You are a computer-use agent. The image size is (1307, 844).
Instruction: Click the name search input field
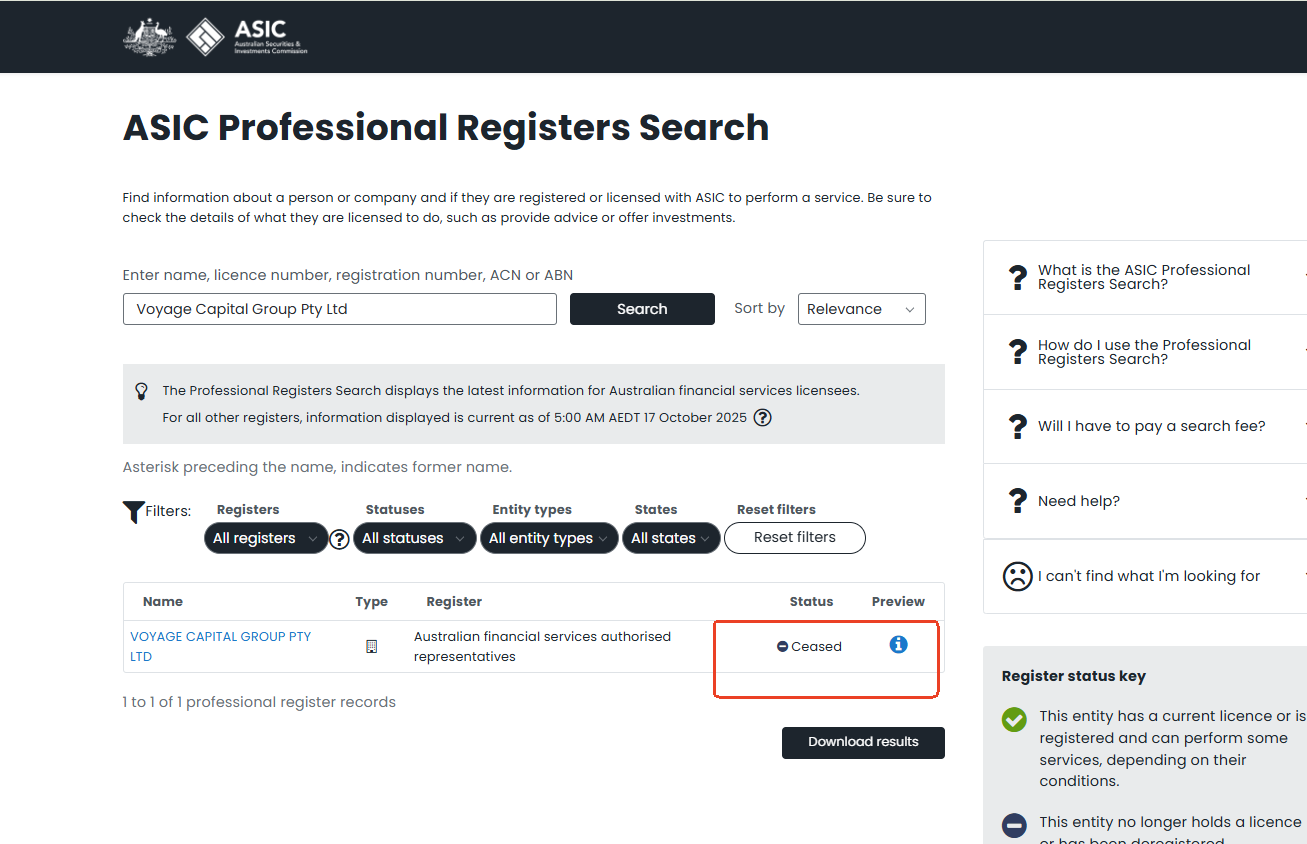339,309
